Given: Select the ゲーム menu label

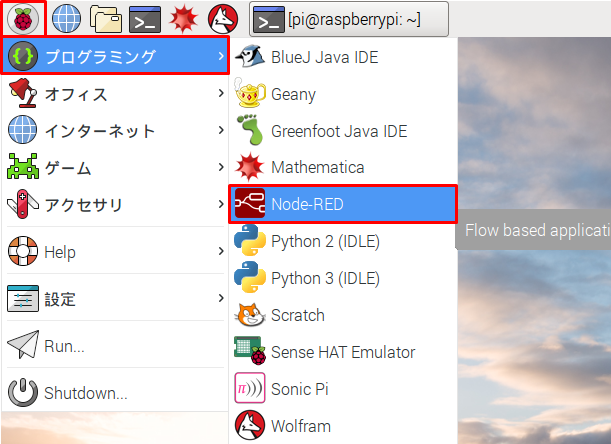Looking at the screenshot, I should (68, 168).
